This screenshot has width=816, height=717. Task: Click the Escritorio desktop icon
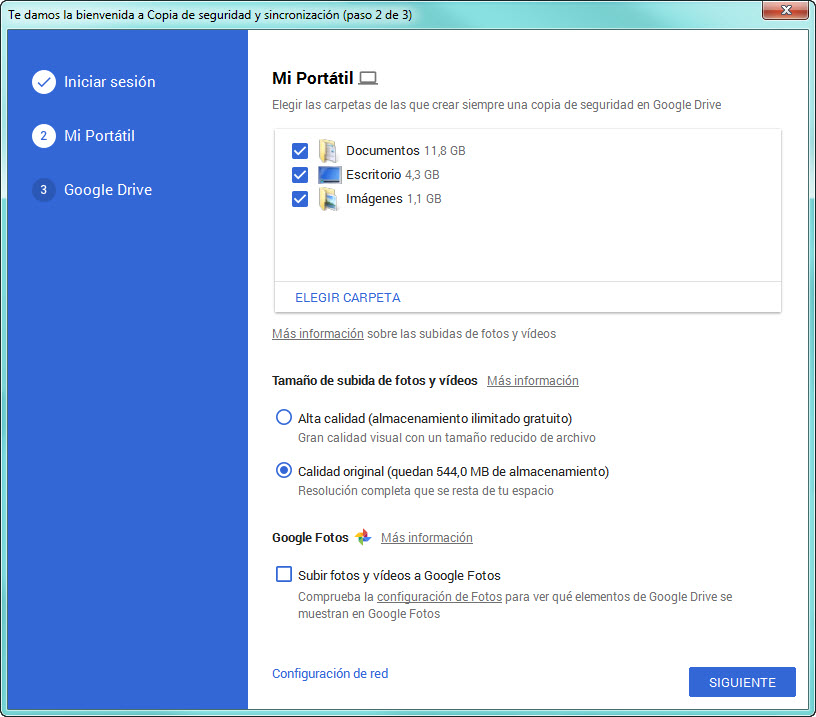[329, 175]
